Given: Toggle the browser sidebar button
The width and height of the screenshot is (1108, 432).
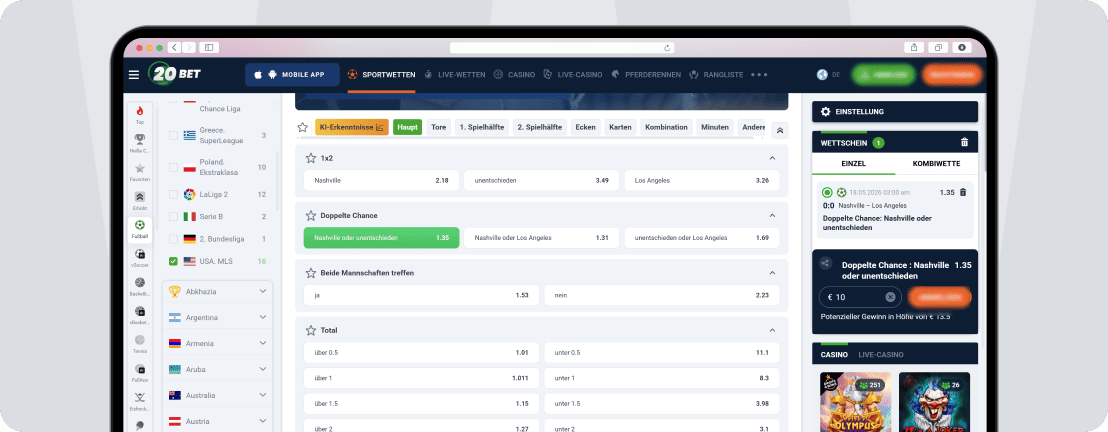Looking at the screenshot, I should pos(209,47).
